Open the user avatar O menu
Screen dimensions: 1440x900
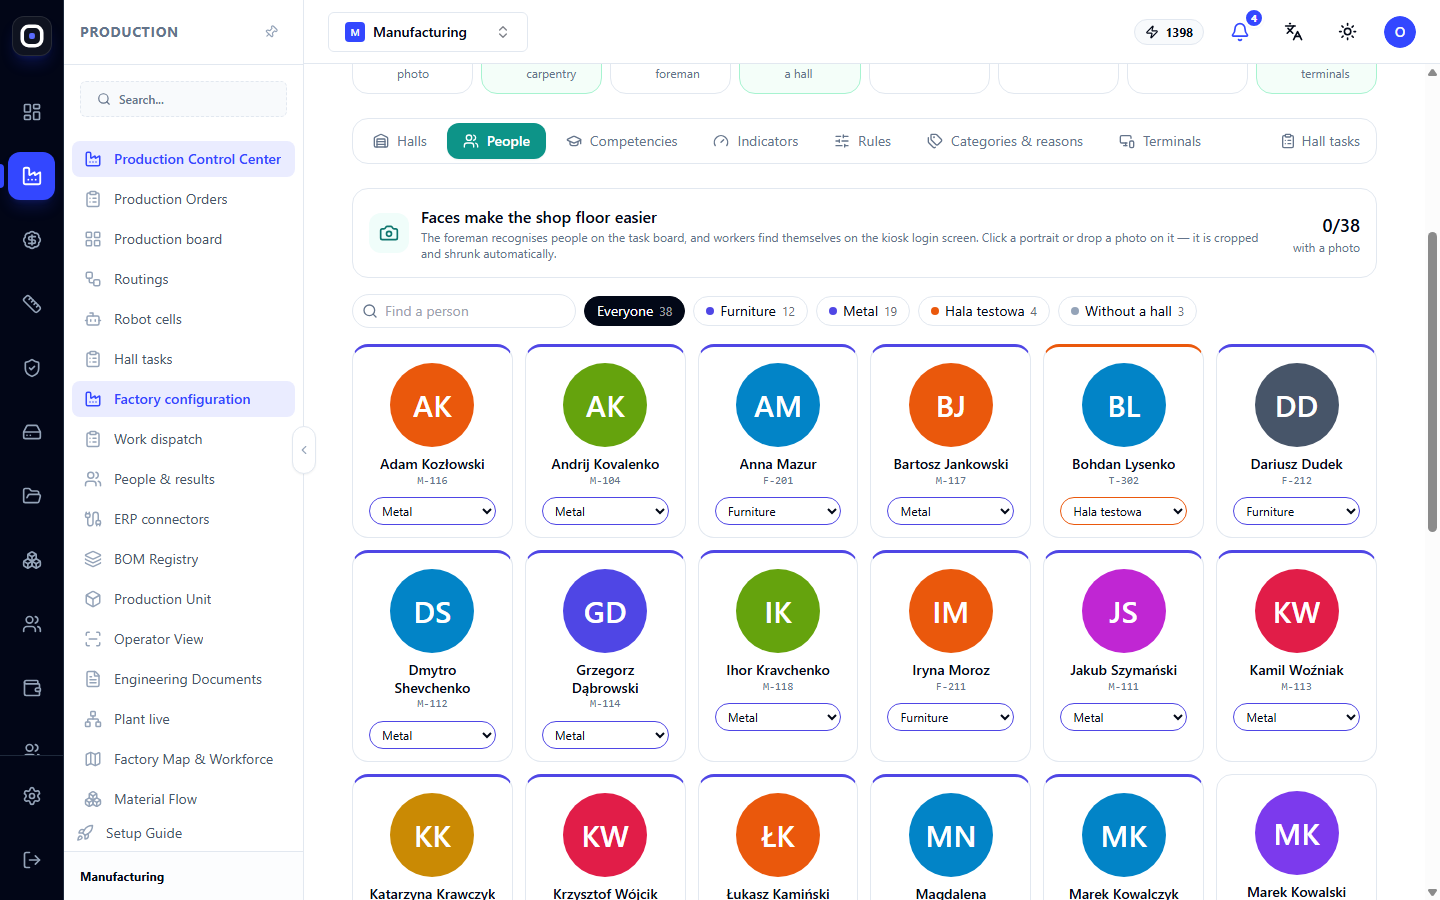pyautogui.click(x=1400, y=32)
